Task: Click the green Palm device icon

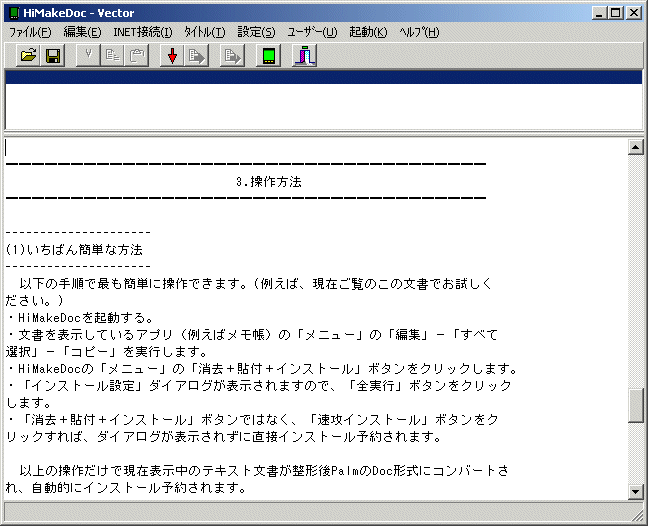Action: (269, 55)
